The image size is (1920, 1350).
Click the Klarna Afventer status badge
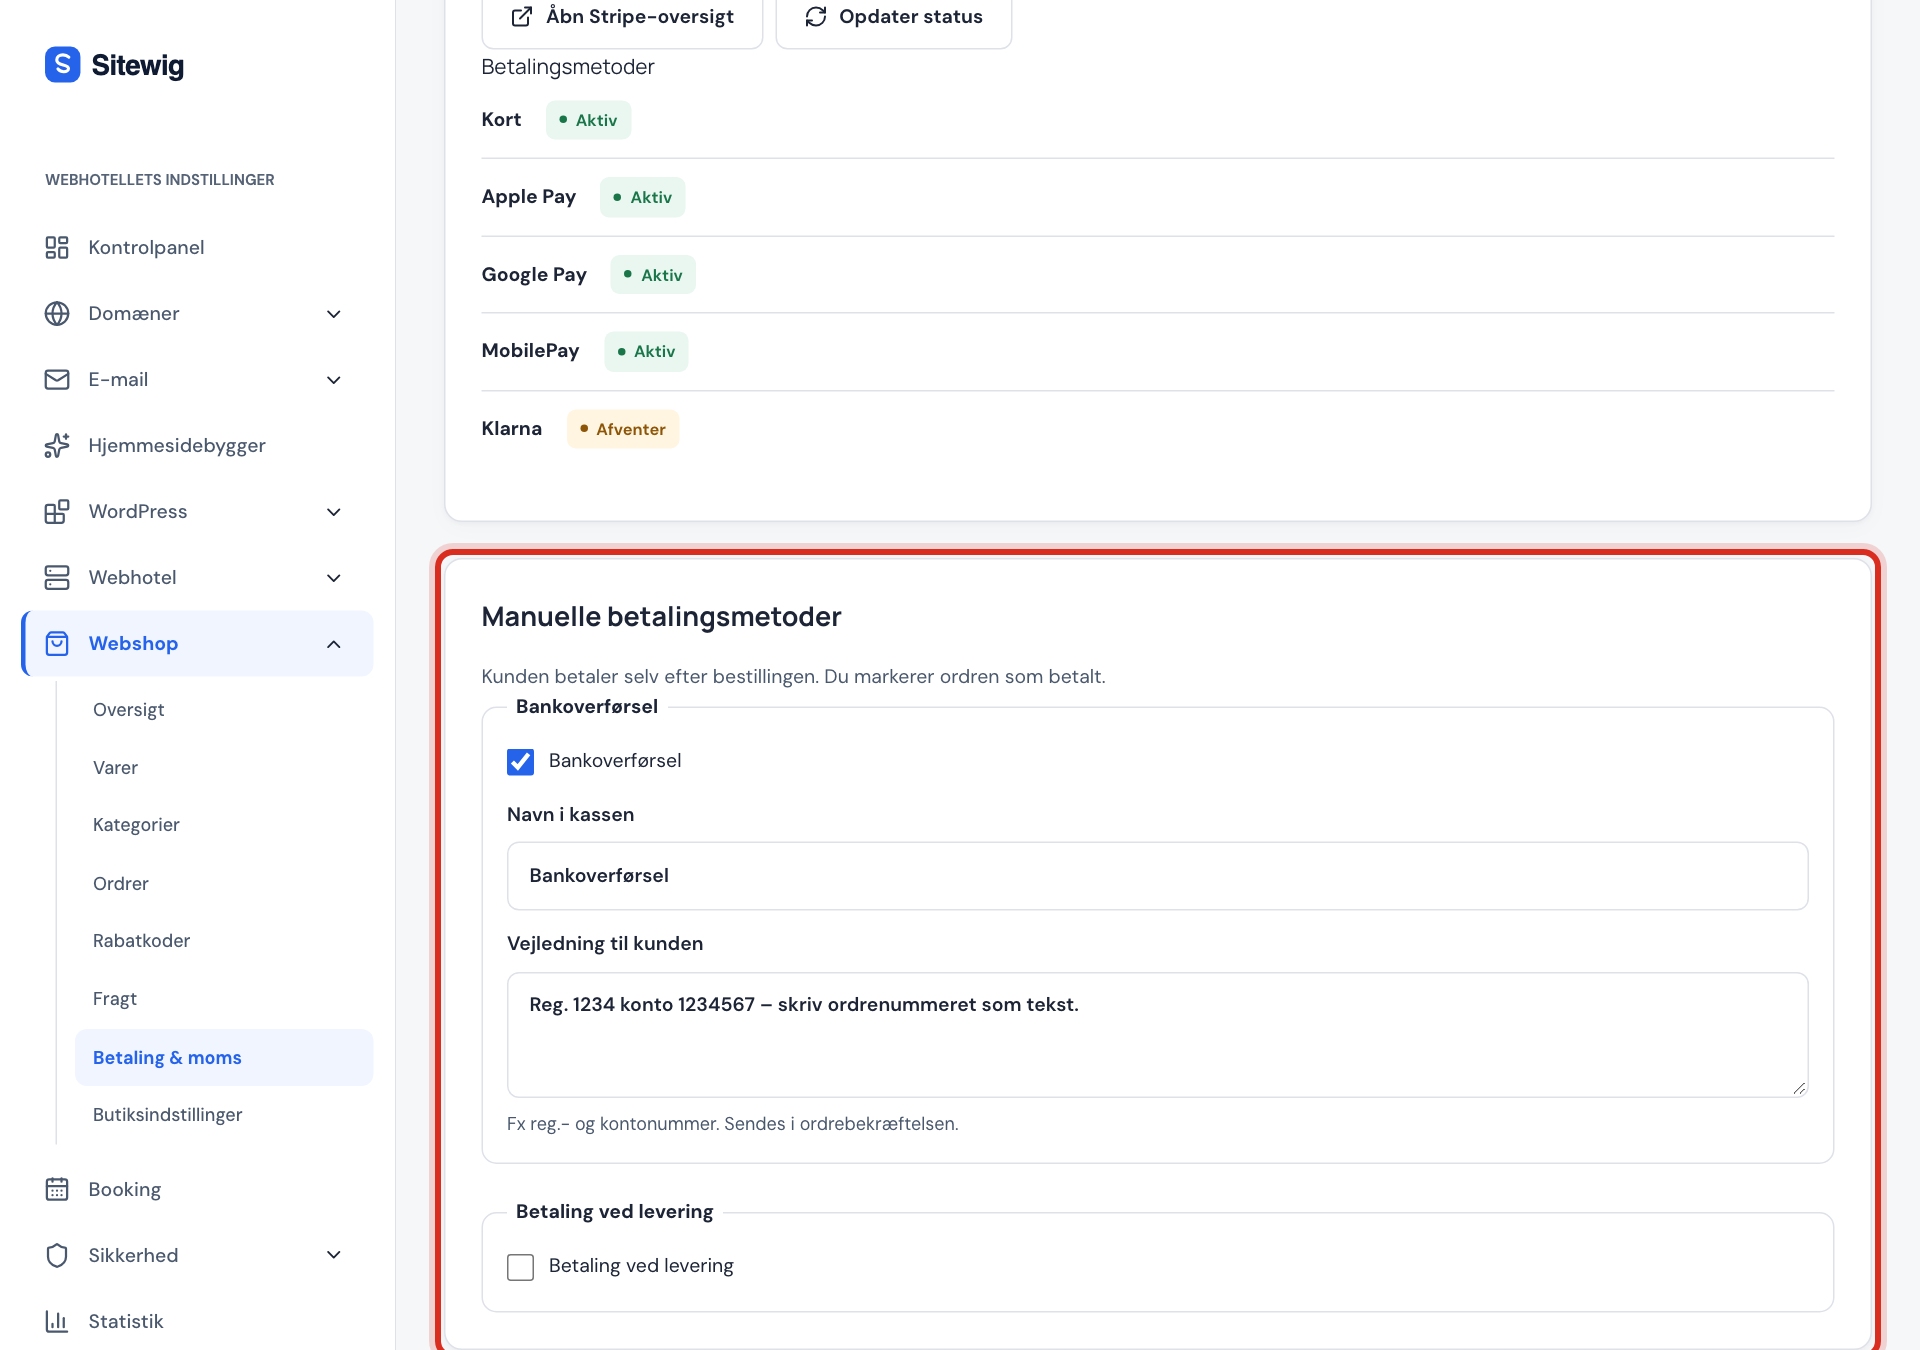(623, 429)
